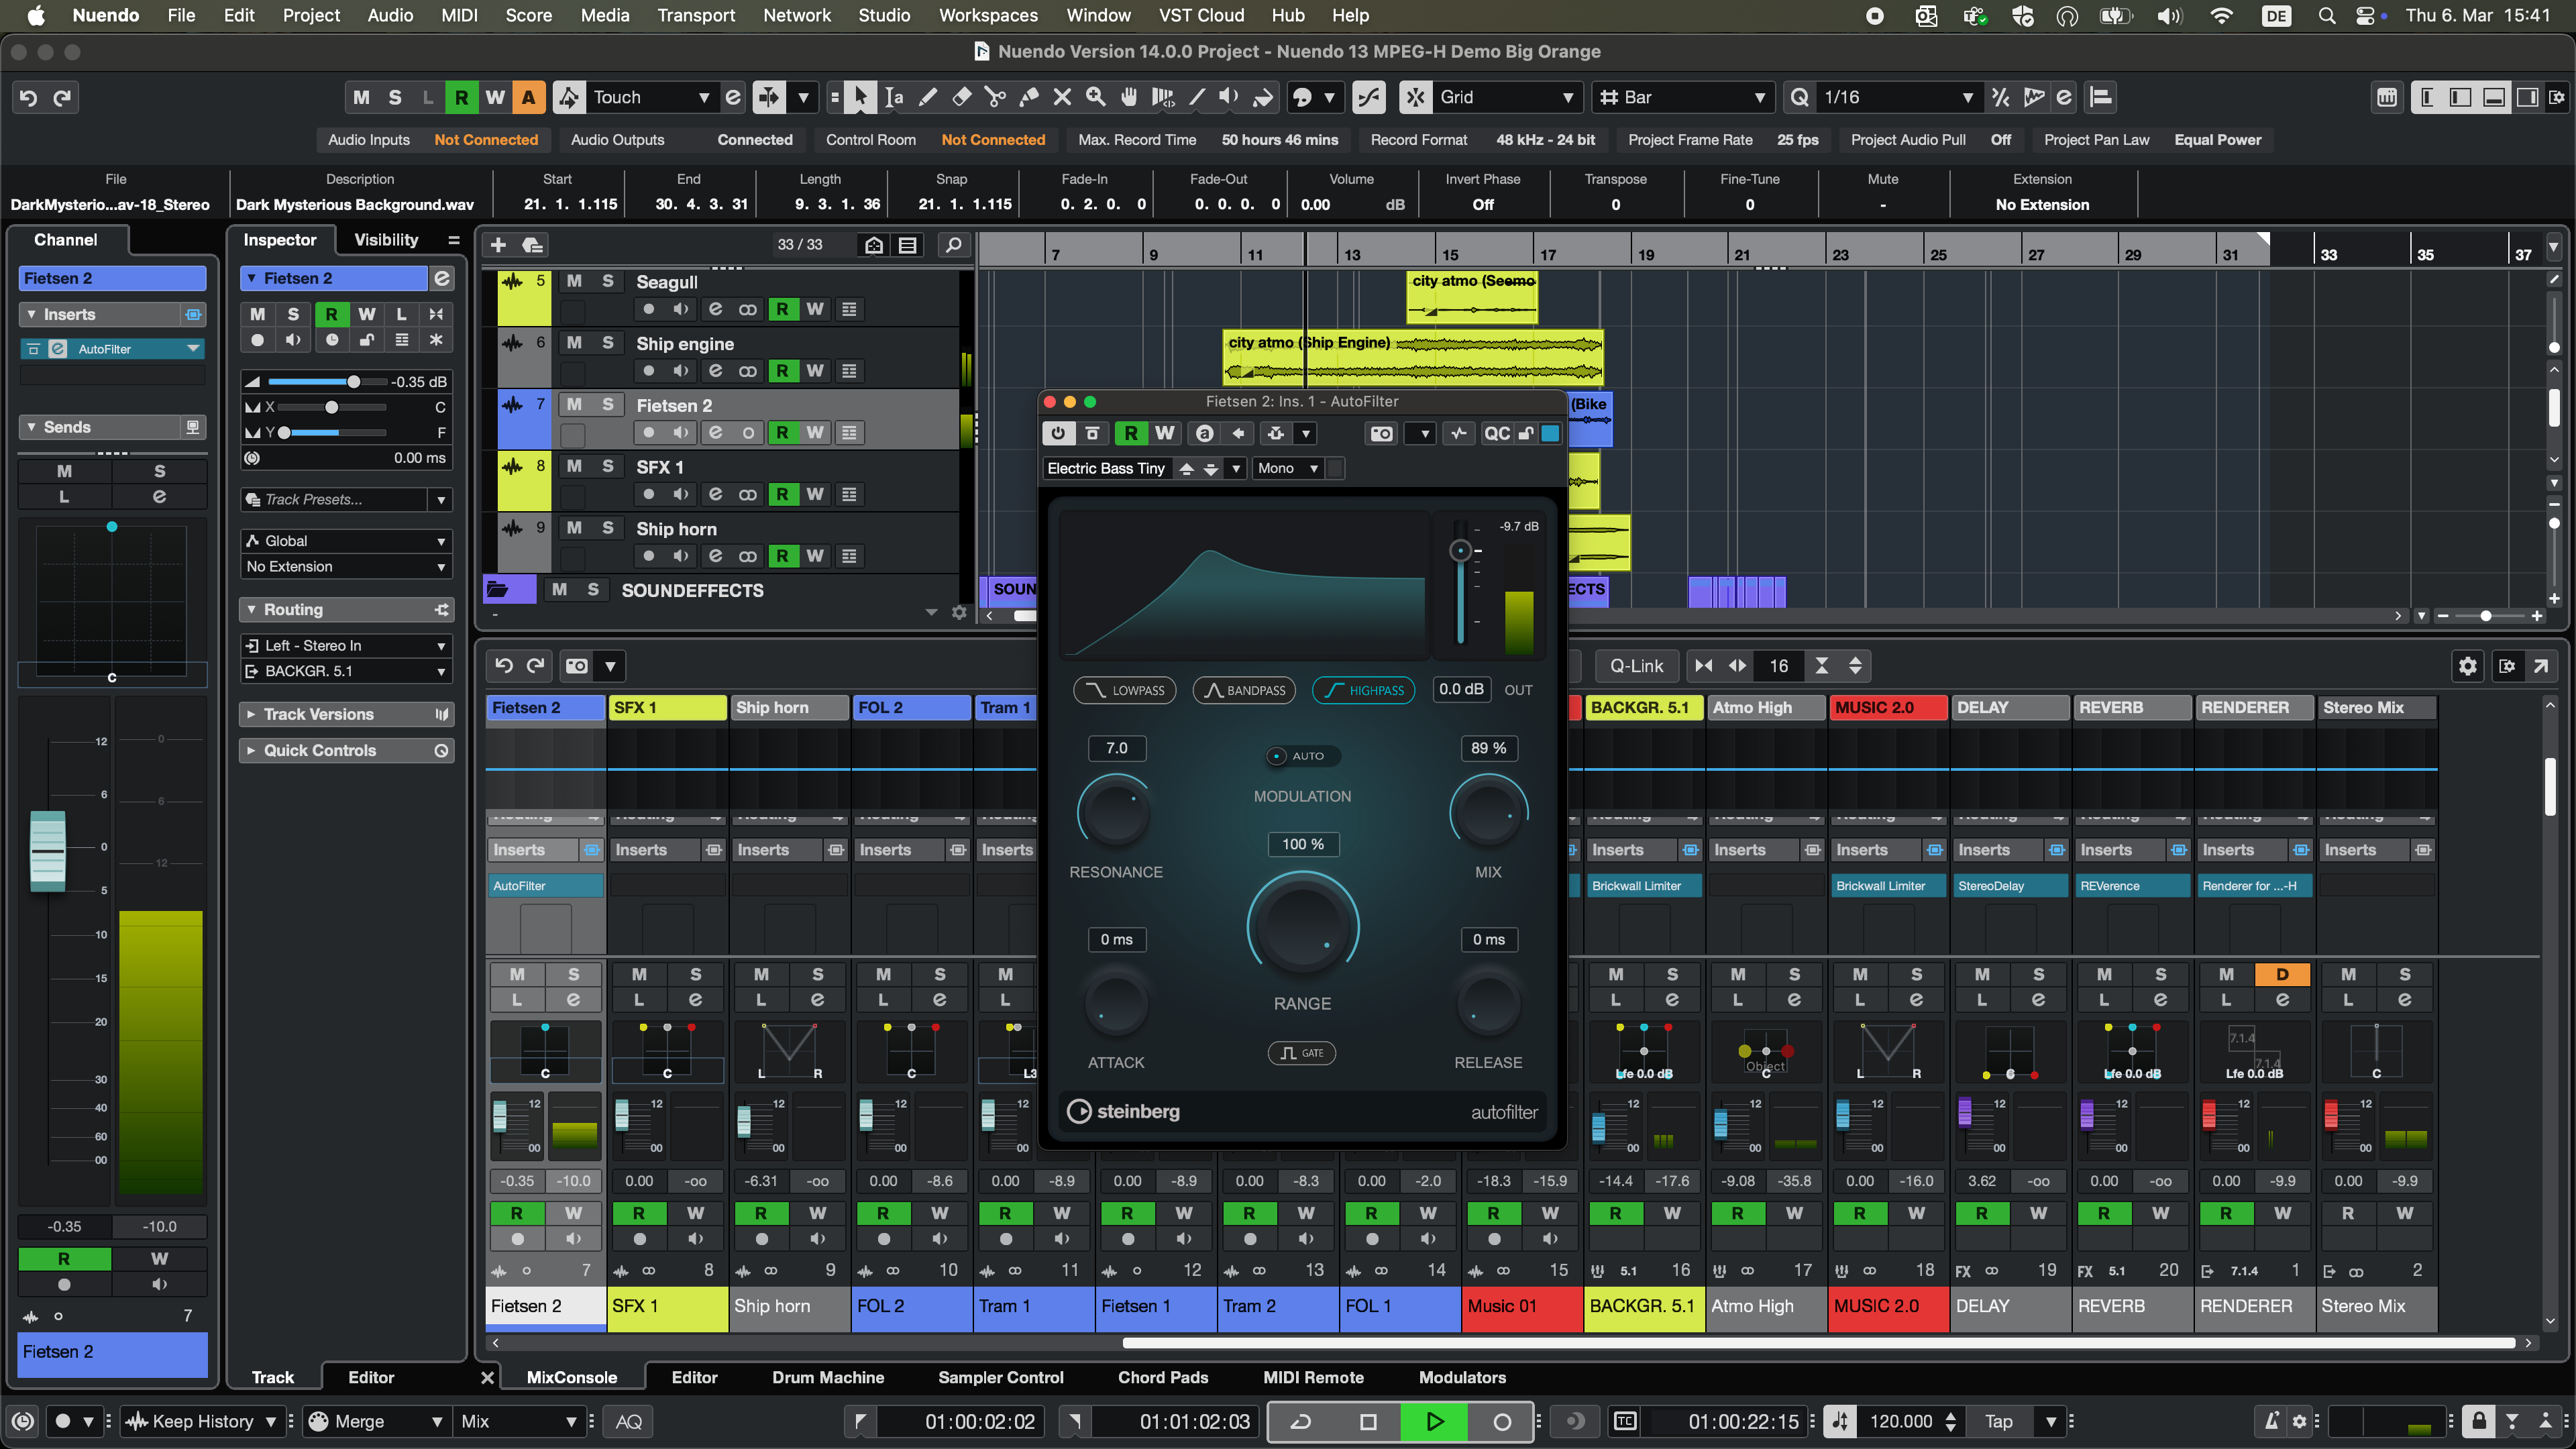
Task: Select the Glue tube tool
Action: coord(1028,97)
